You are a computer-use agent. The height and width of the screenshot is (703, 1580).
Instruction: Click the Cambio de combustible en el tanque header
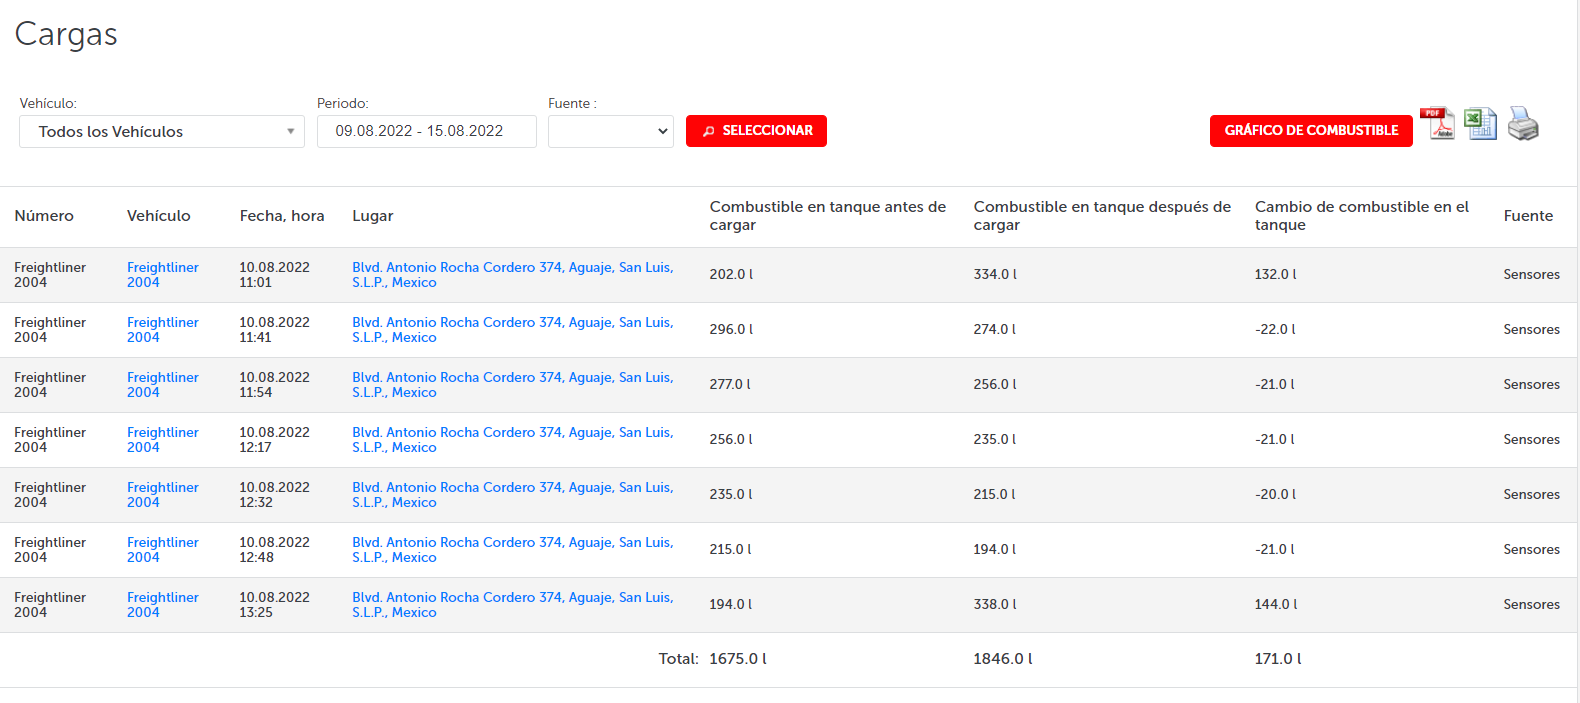(x=1362, y=216)
